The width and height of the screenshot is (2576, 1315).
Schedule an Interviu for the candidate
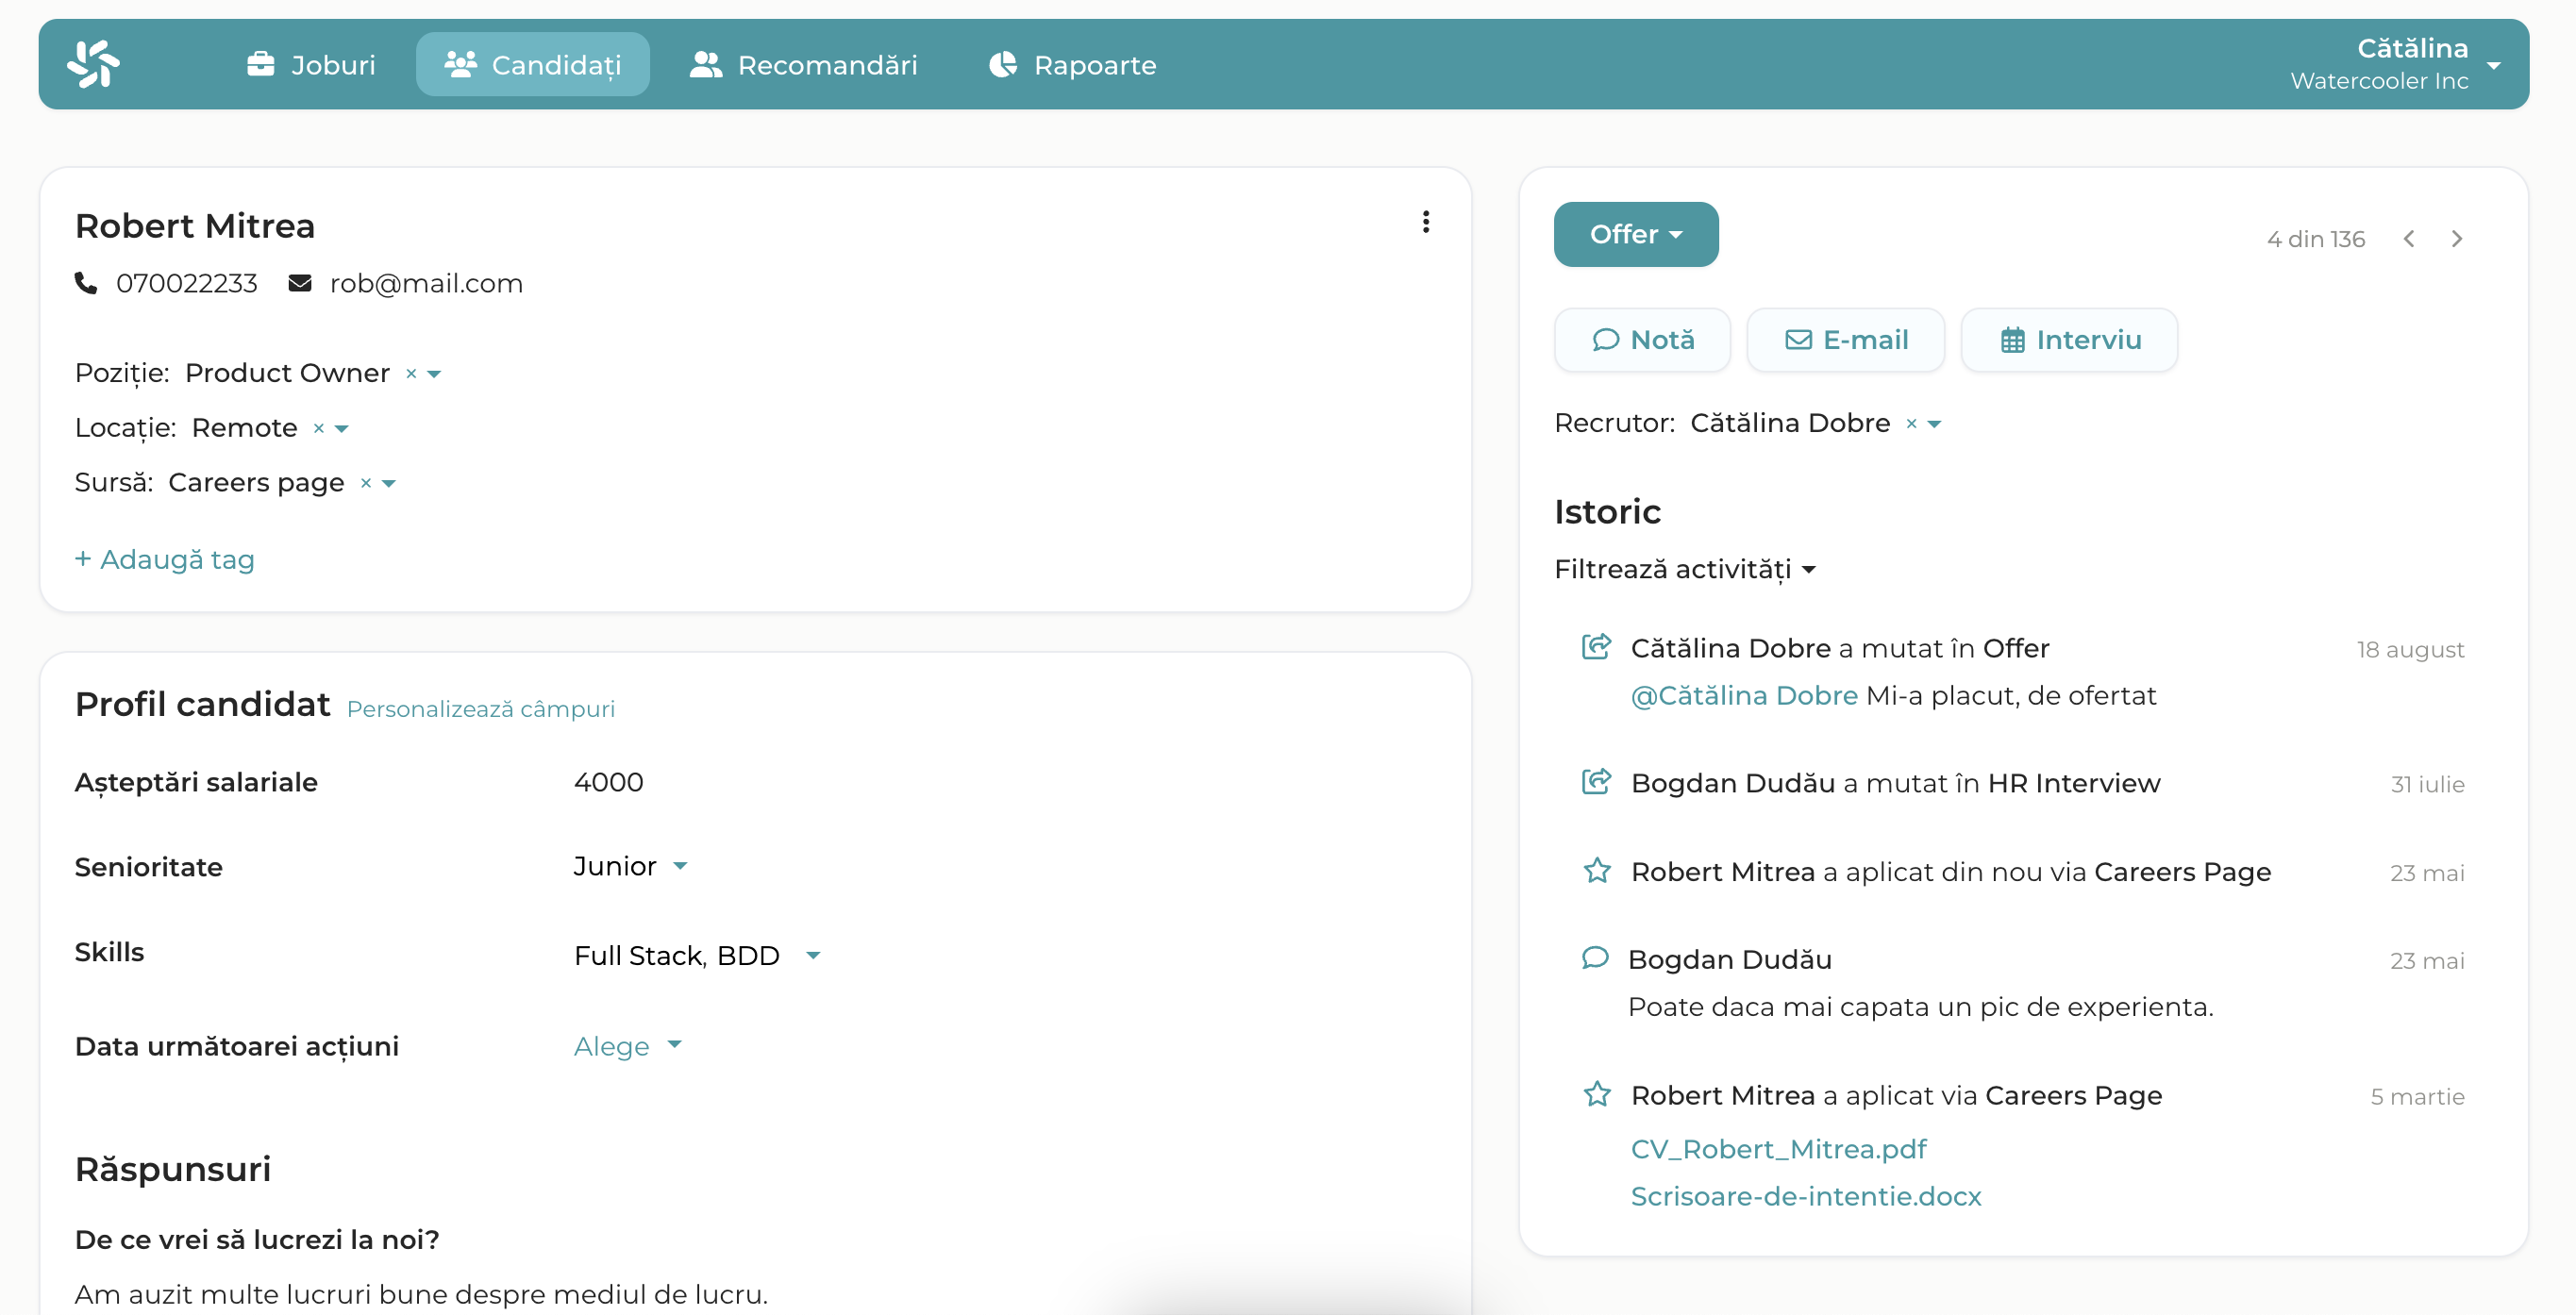2069,340
